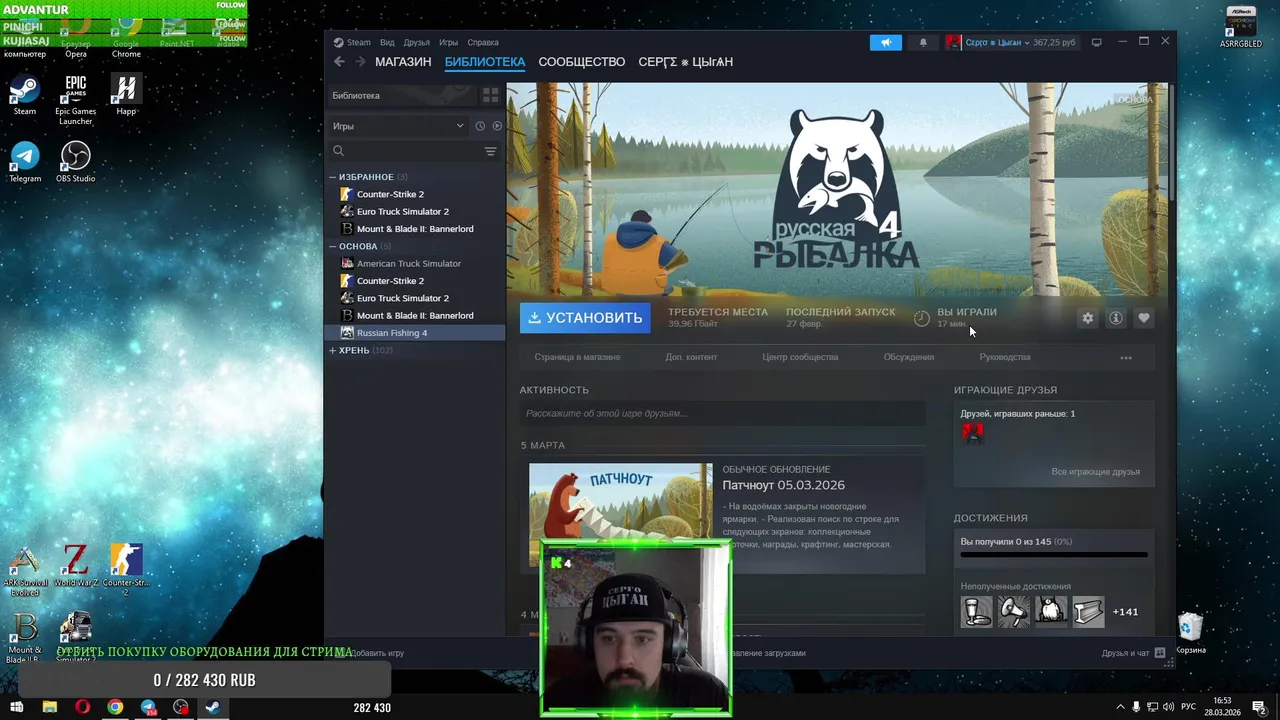Select Russian Fishing 4 in library

click(417, 333)
